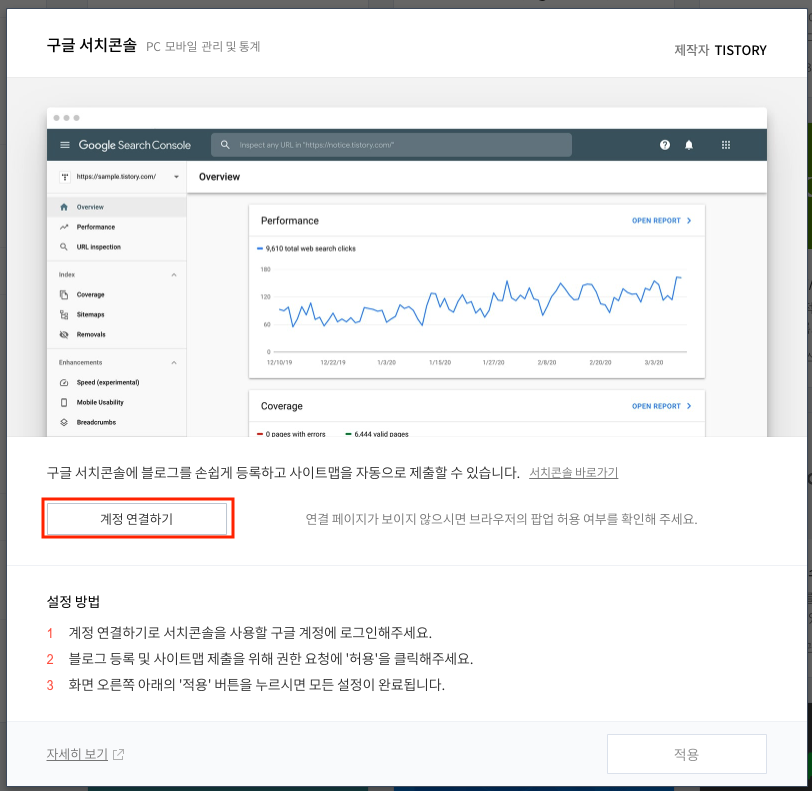Click the 계정 연결하기 button

[137, 519]
